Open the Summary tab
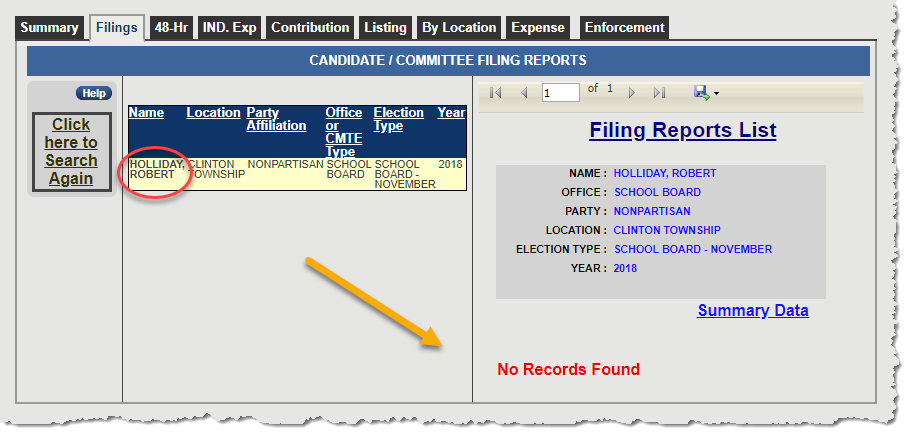 tap(50, 28)
